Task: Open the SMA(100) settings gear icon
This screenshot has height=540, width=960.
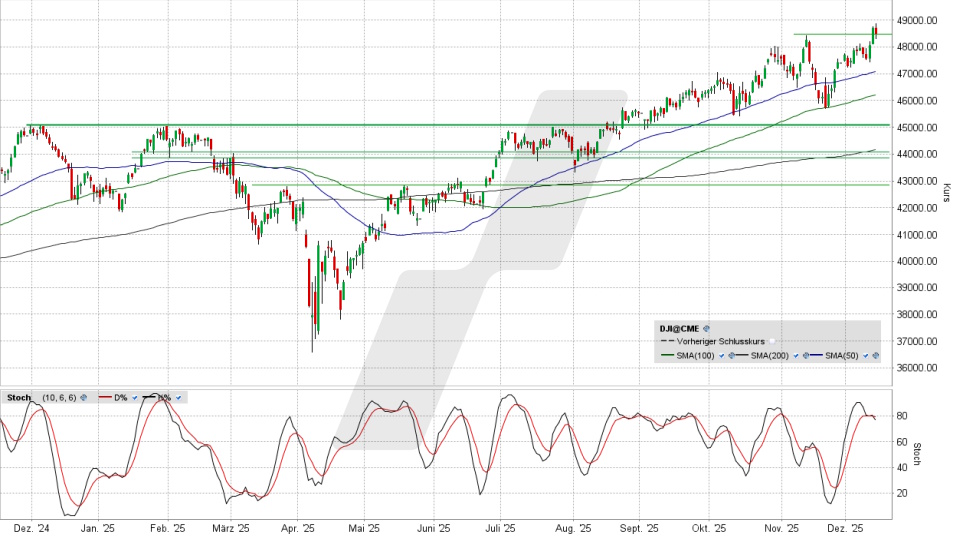Action: tap(732, 356)
